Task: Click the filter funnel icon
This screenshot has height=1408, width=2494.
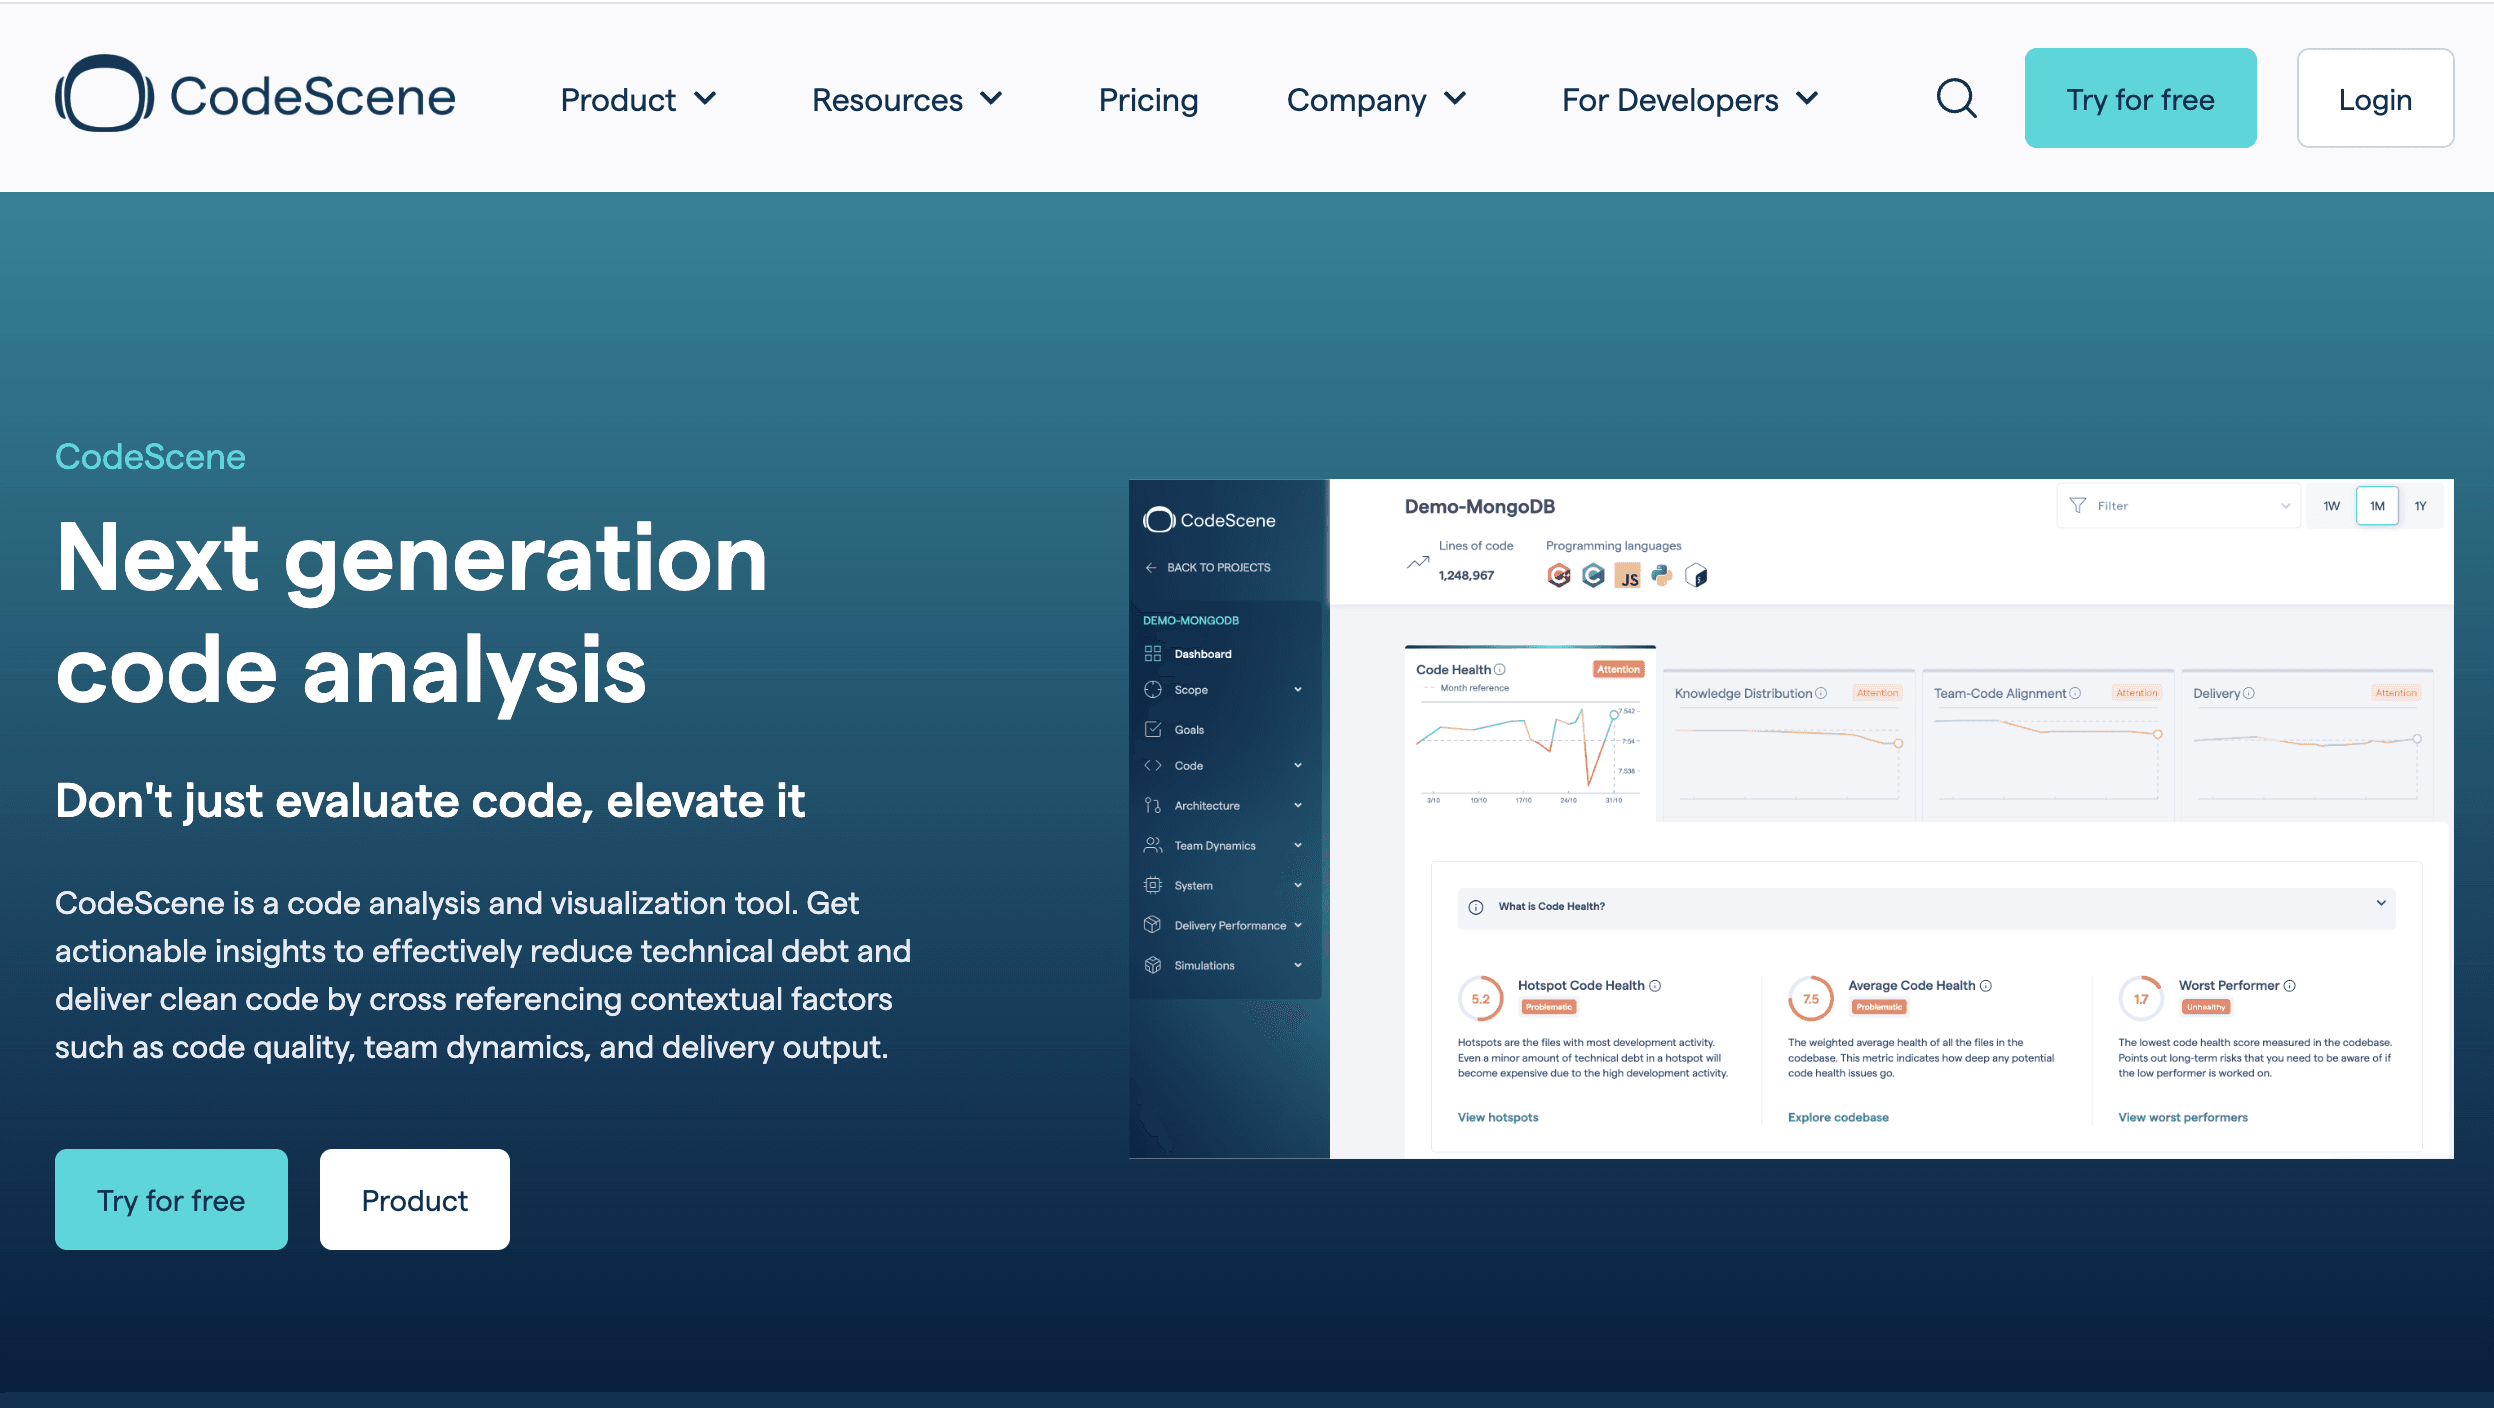Action: click(x=2078, y=506)
